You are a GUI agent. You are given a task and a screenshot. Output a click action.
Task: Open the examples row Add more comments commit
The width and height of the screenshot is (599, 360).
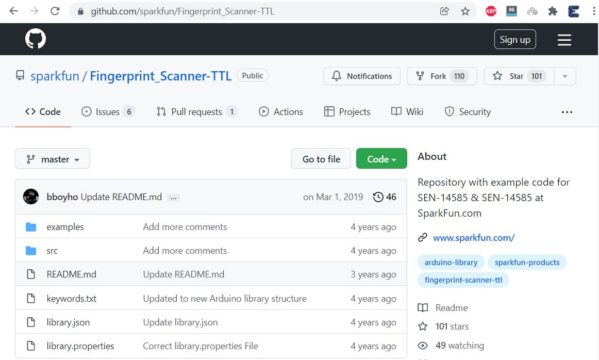[x=185, y=227]
